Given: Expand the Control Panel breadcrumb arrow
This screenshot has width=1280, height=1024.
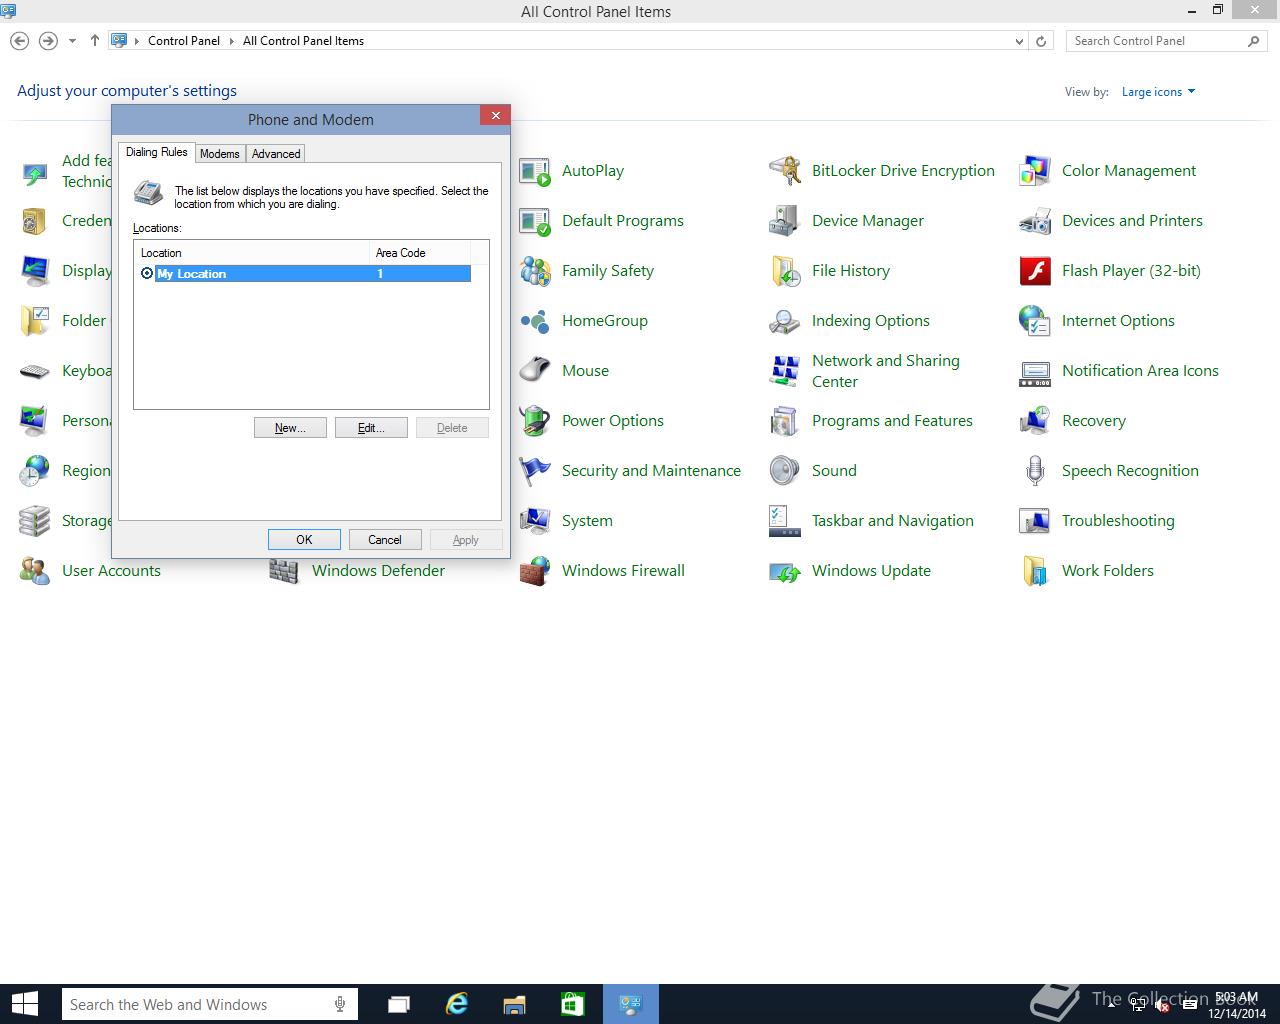Looking at the screenshot, I should pyautogui.click(x=232, y=41).
